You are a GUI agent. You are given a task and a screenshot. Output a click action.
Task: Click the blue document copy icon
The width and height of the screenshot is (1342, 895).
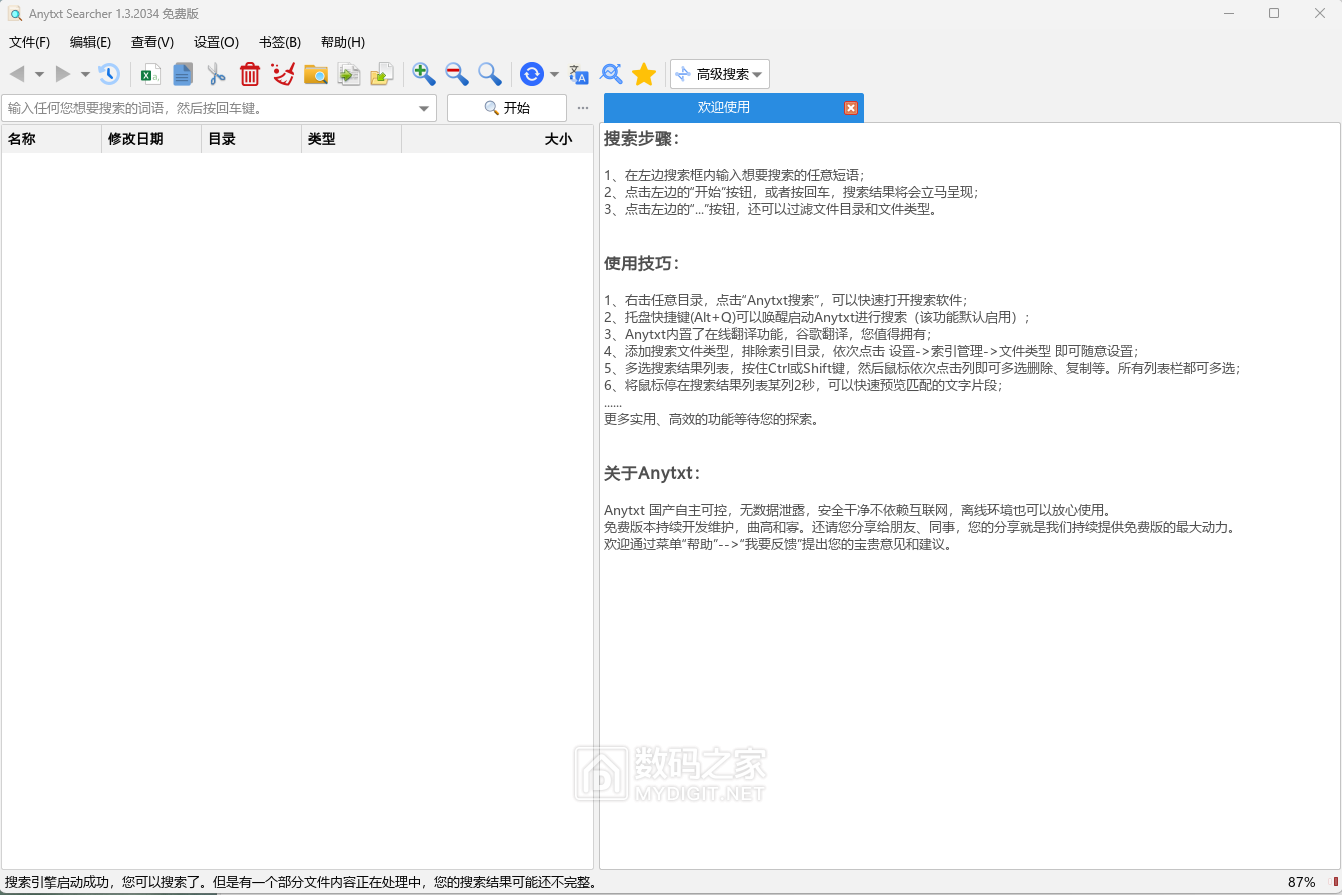coord(183,74)
